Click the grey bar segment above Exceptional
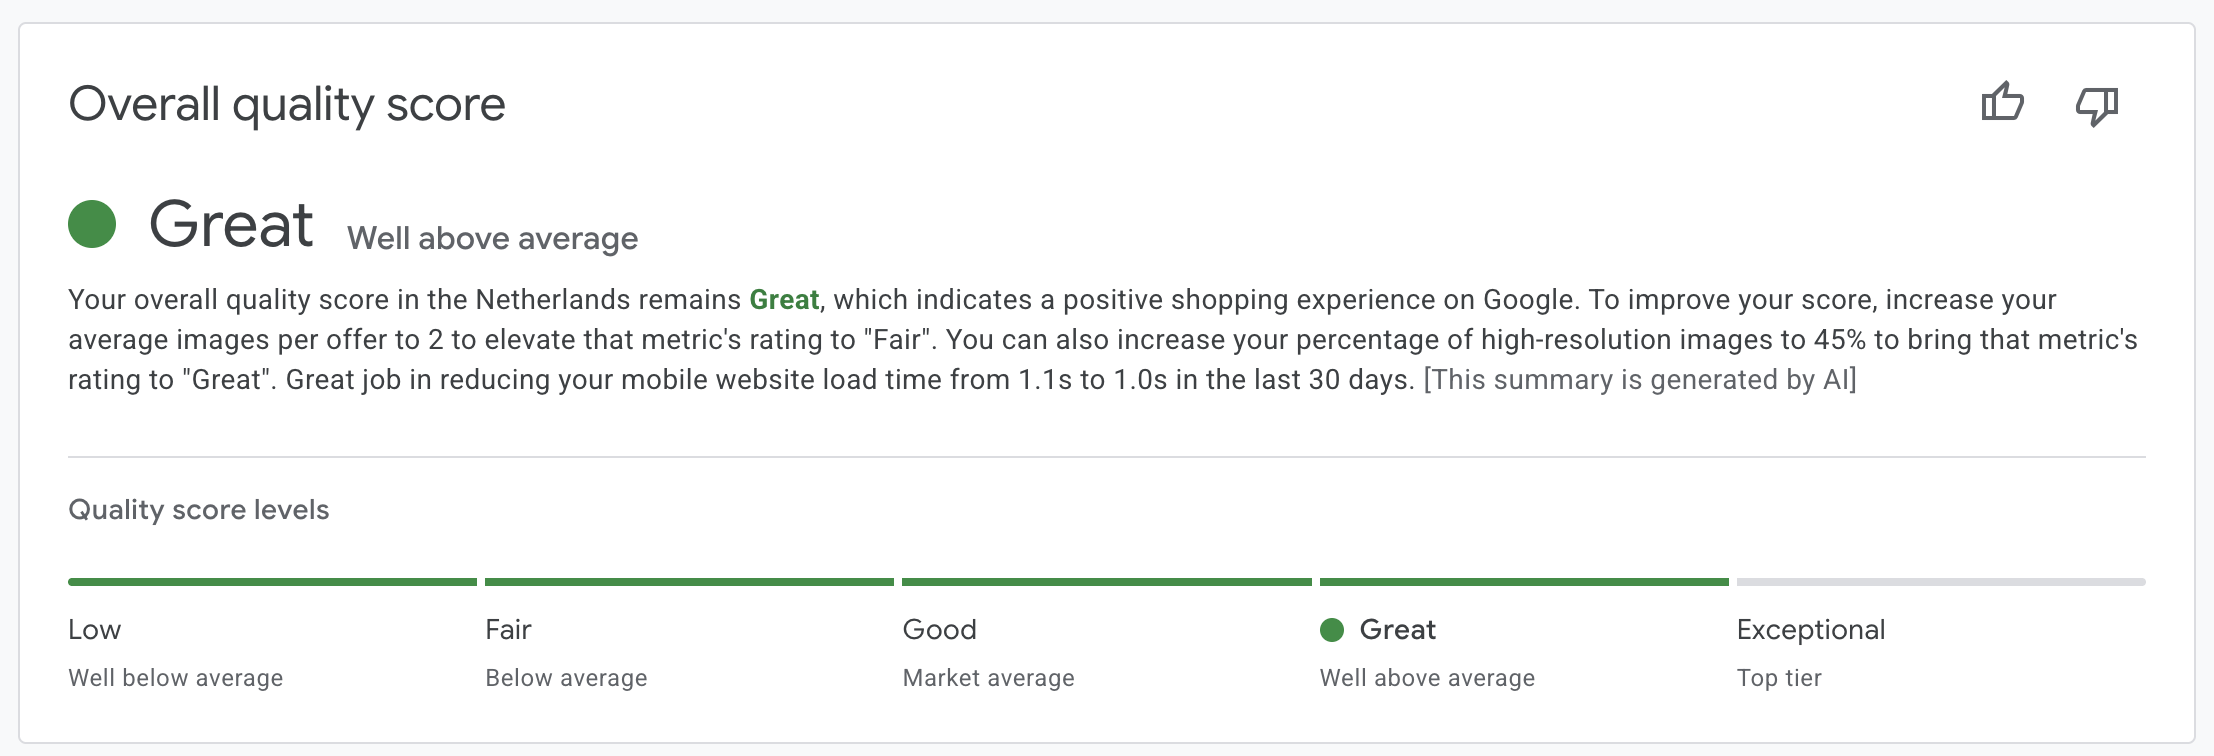Screen dimensions: 2214x756 point(1941,582)
